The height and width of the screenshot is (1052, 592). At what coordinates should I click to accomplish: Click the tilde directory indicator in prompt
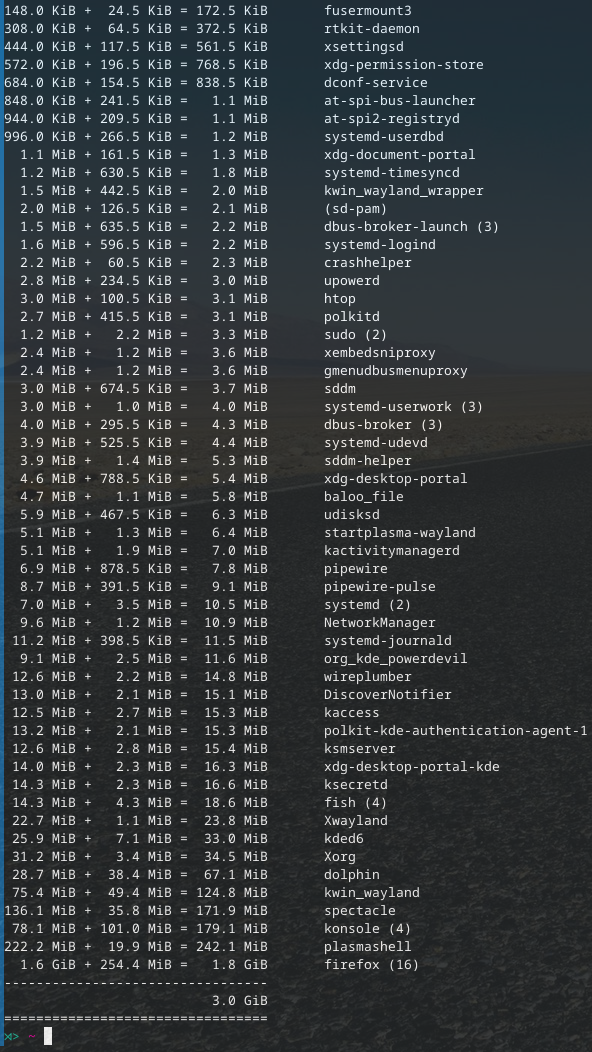click(x=32, y=1037)
